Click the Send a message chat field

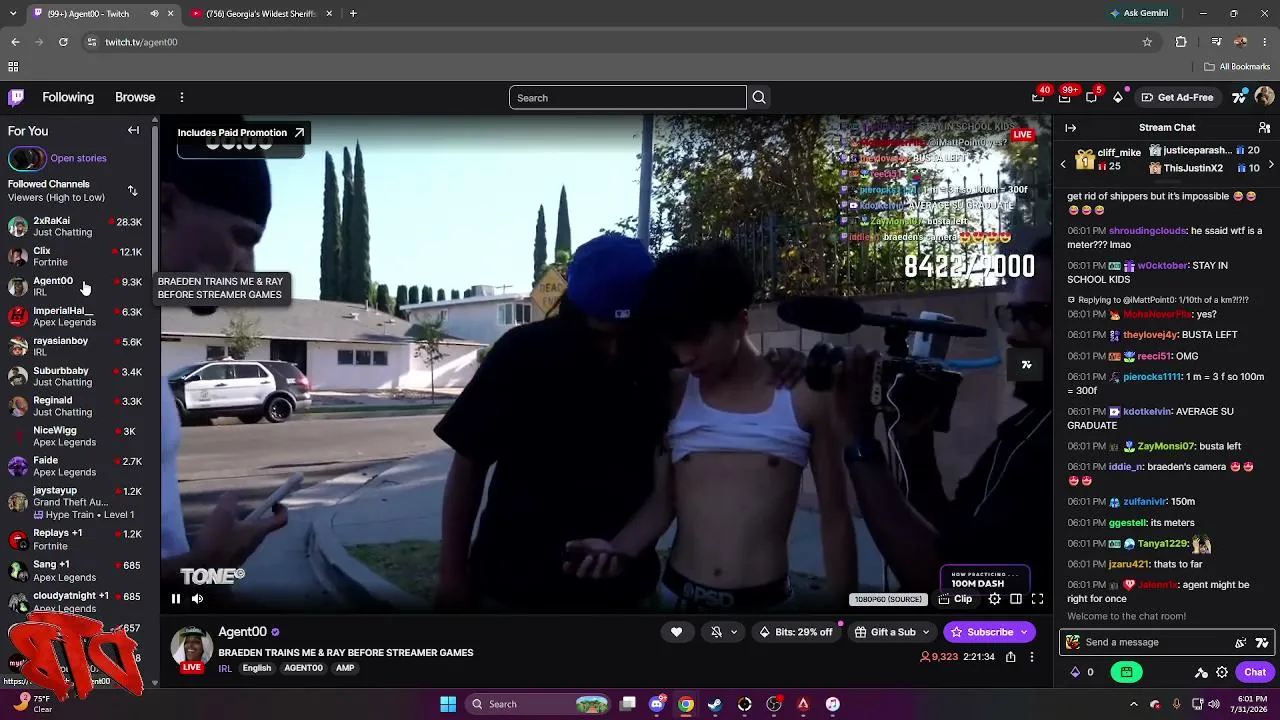click(1166, 642)
